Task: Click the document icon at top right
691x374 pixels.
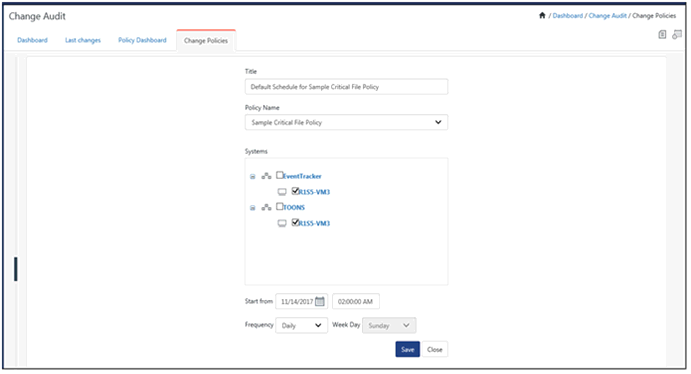Action: pos(662,34)
